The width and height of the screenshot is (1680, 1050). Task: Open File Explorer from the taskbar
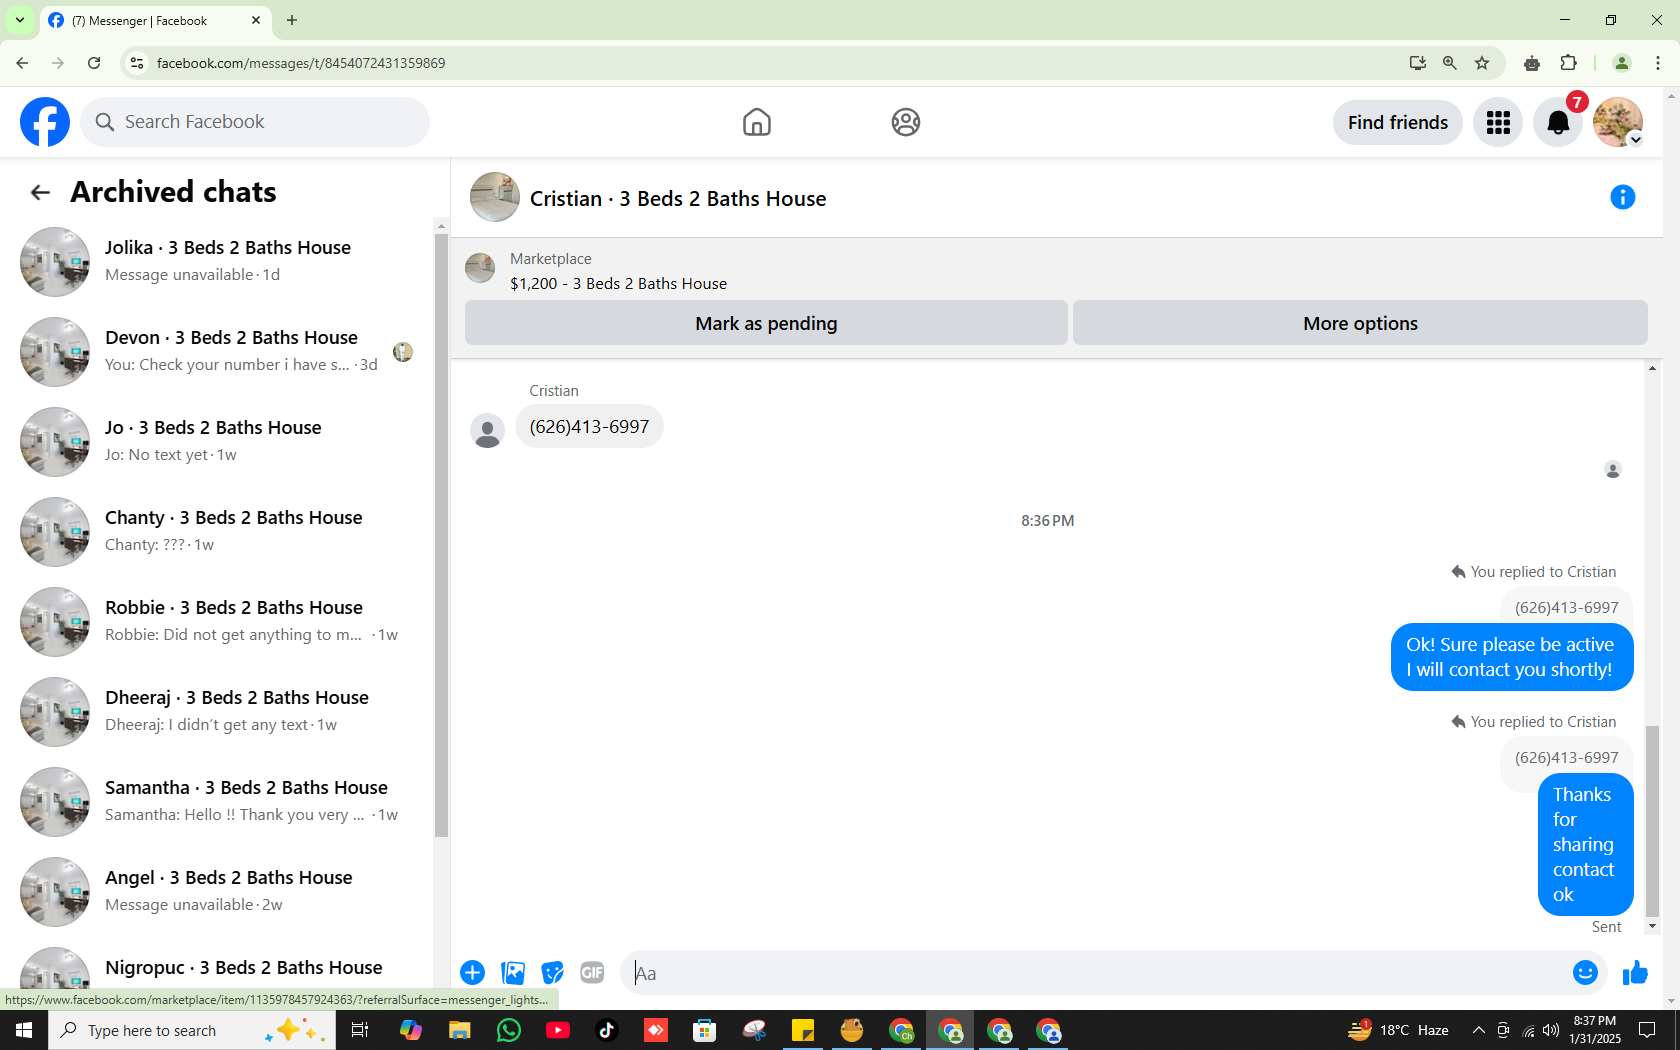[x=460, y=1030]
